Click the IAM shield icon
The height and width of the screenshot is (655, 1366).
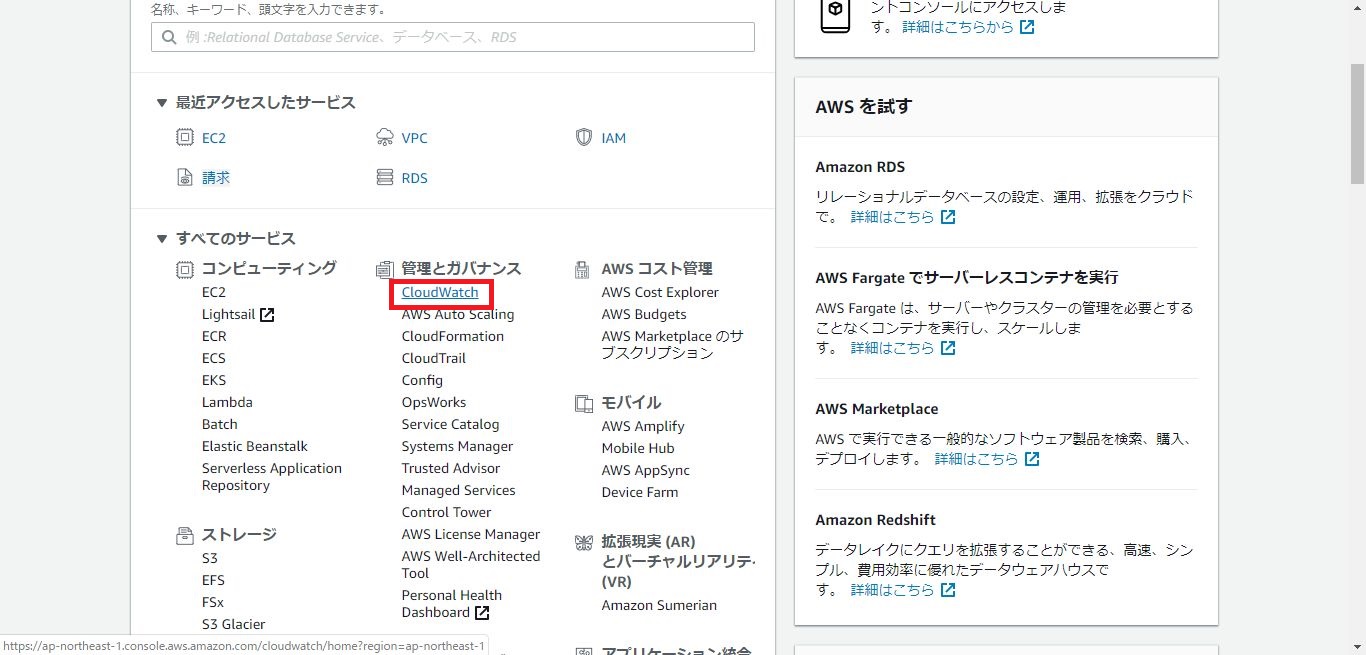point(584,138)
